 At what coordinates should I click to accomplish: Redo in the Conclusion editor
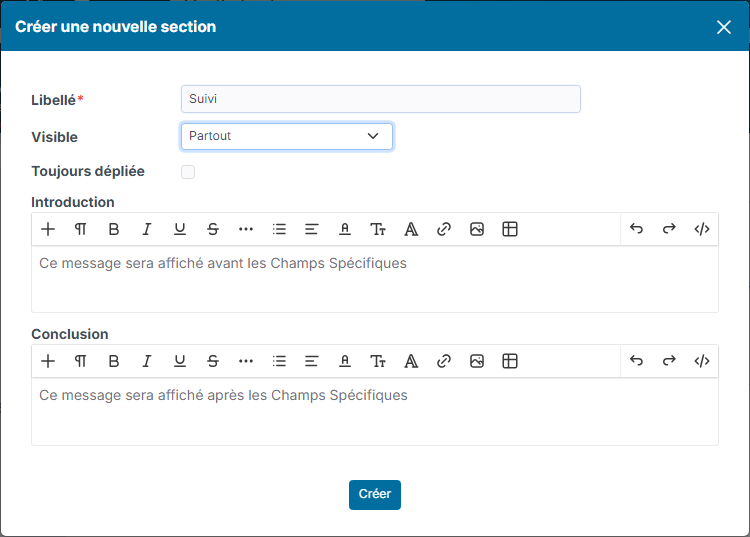669,361
